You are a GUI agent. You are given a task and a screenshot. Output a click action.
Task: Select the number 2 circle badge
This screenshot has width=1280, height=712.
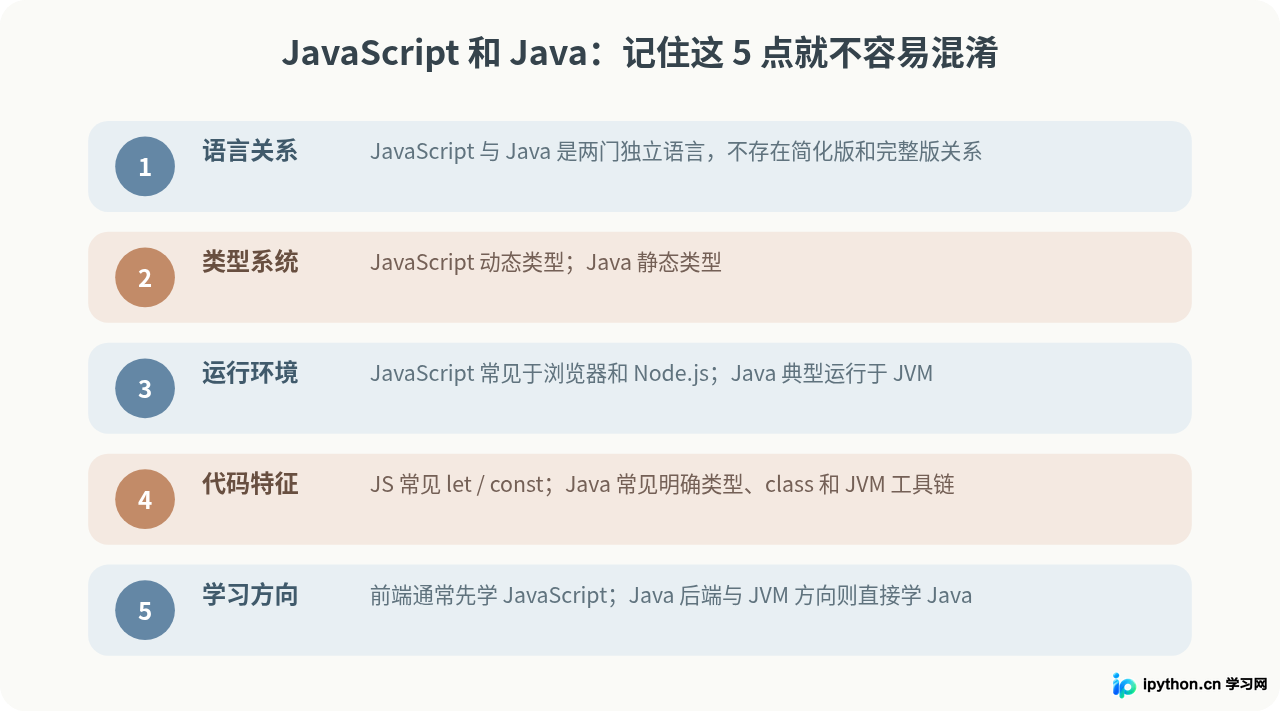point(145,277)
